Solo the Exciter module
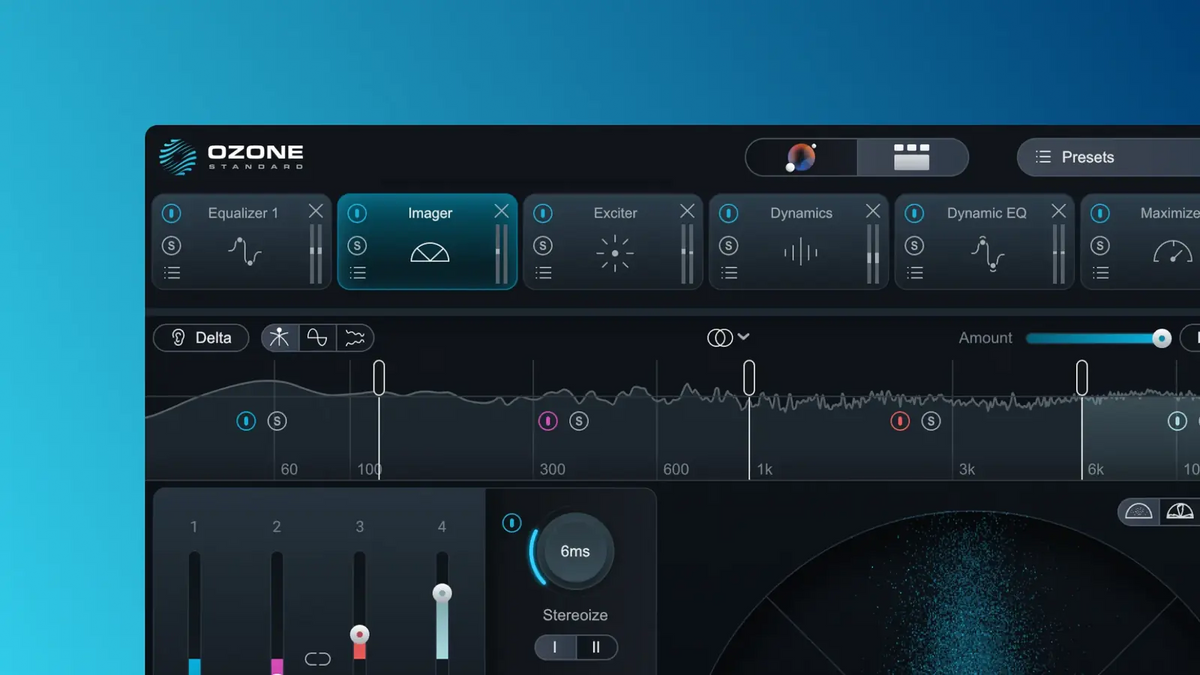1200x675 pixels. pos(543,246)
